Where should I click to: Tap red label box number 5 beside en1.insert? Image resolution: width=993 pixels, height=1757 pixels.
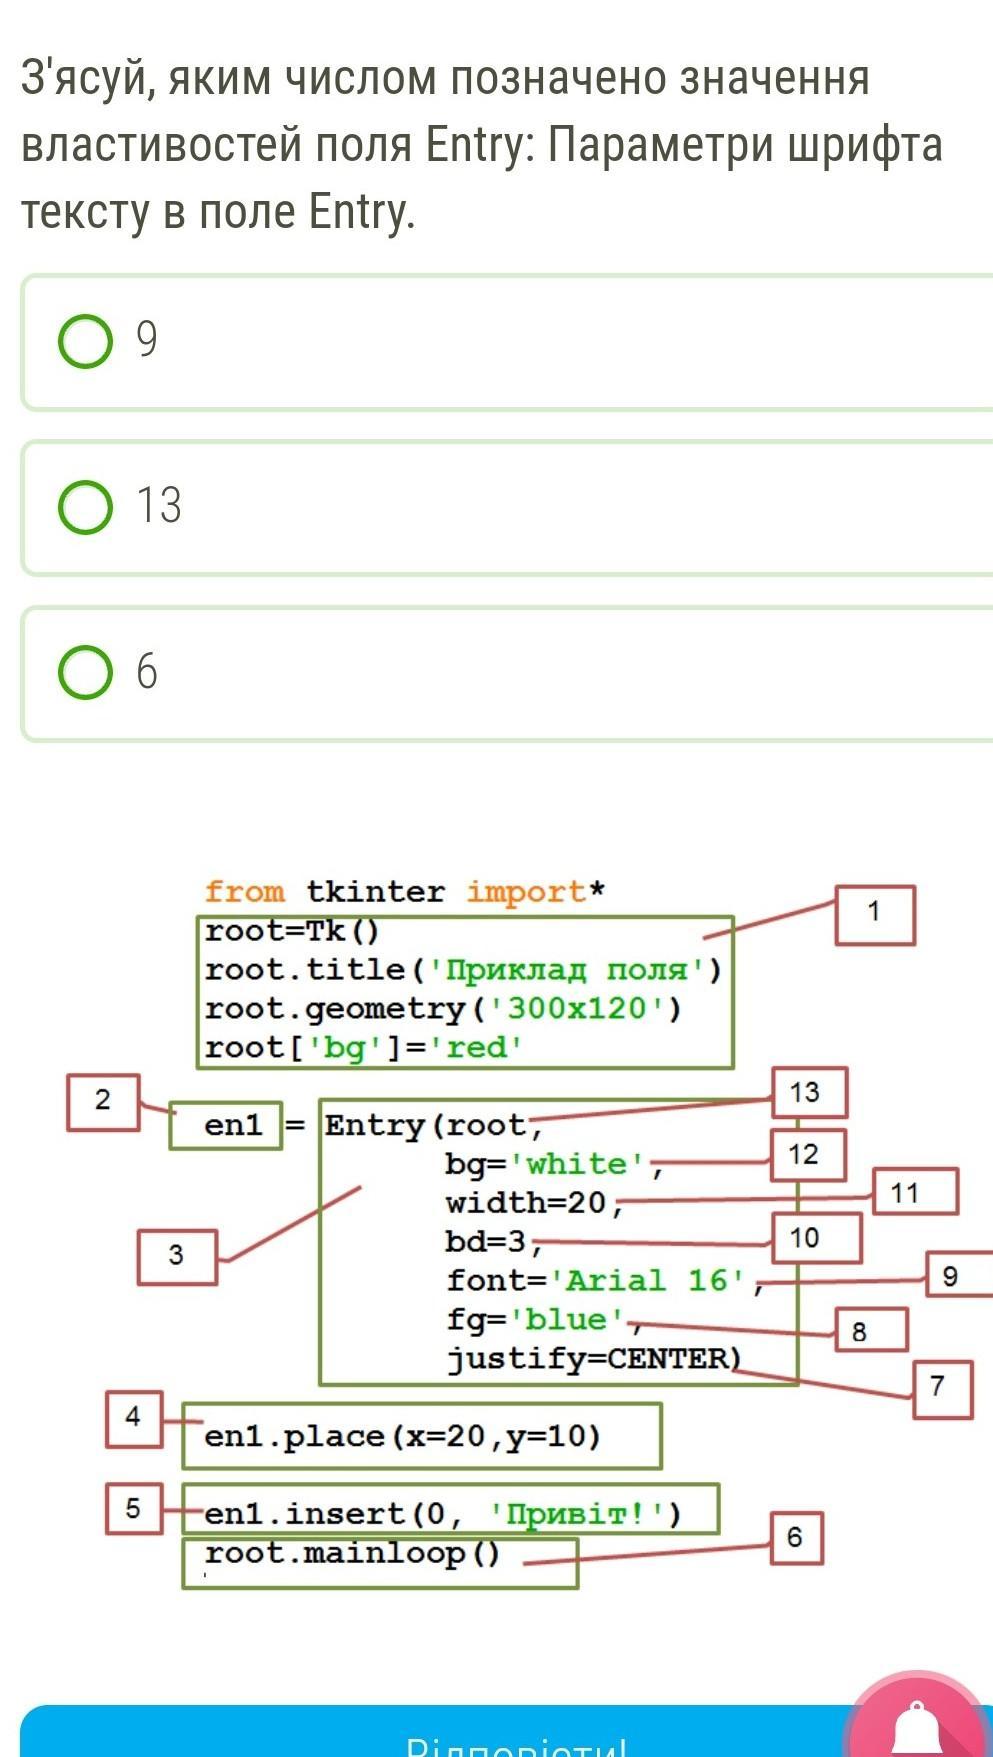pyautogui.click(x=134, y=1509)
